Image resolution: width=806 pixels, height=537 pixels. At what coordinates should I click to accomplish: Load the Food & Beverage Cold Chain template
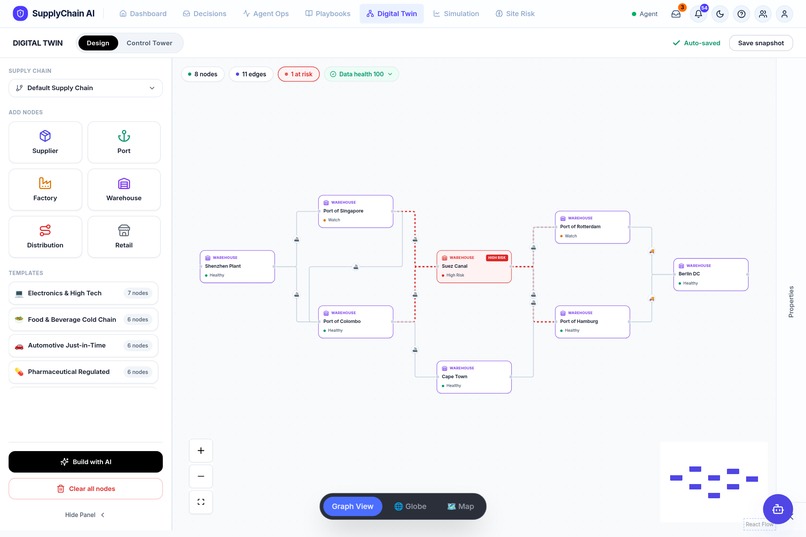click(83, 319)
